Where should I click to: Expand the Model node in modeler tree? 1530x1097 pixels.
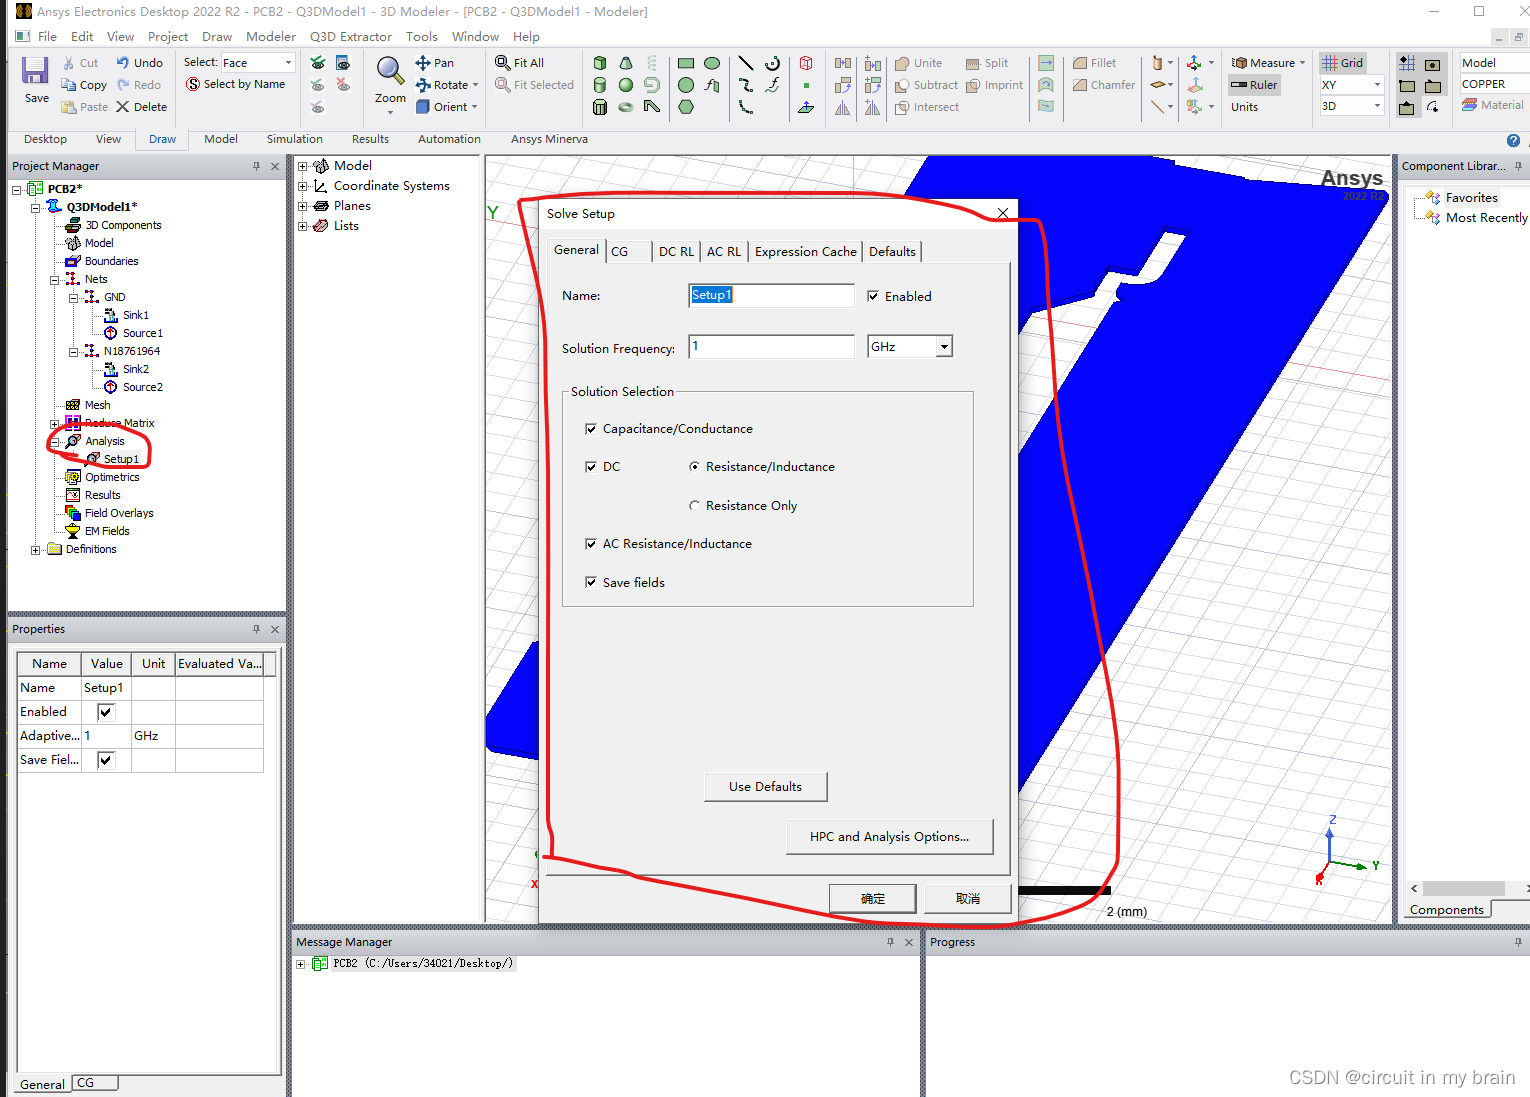pyautogui.click(x=303, y=166)
